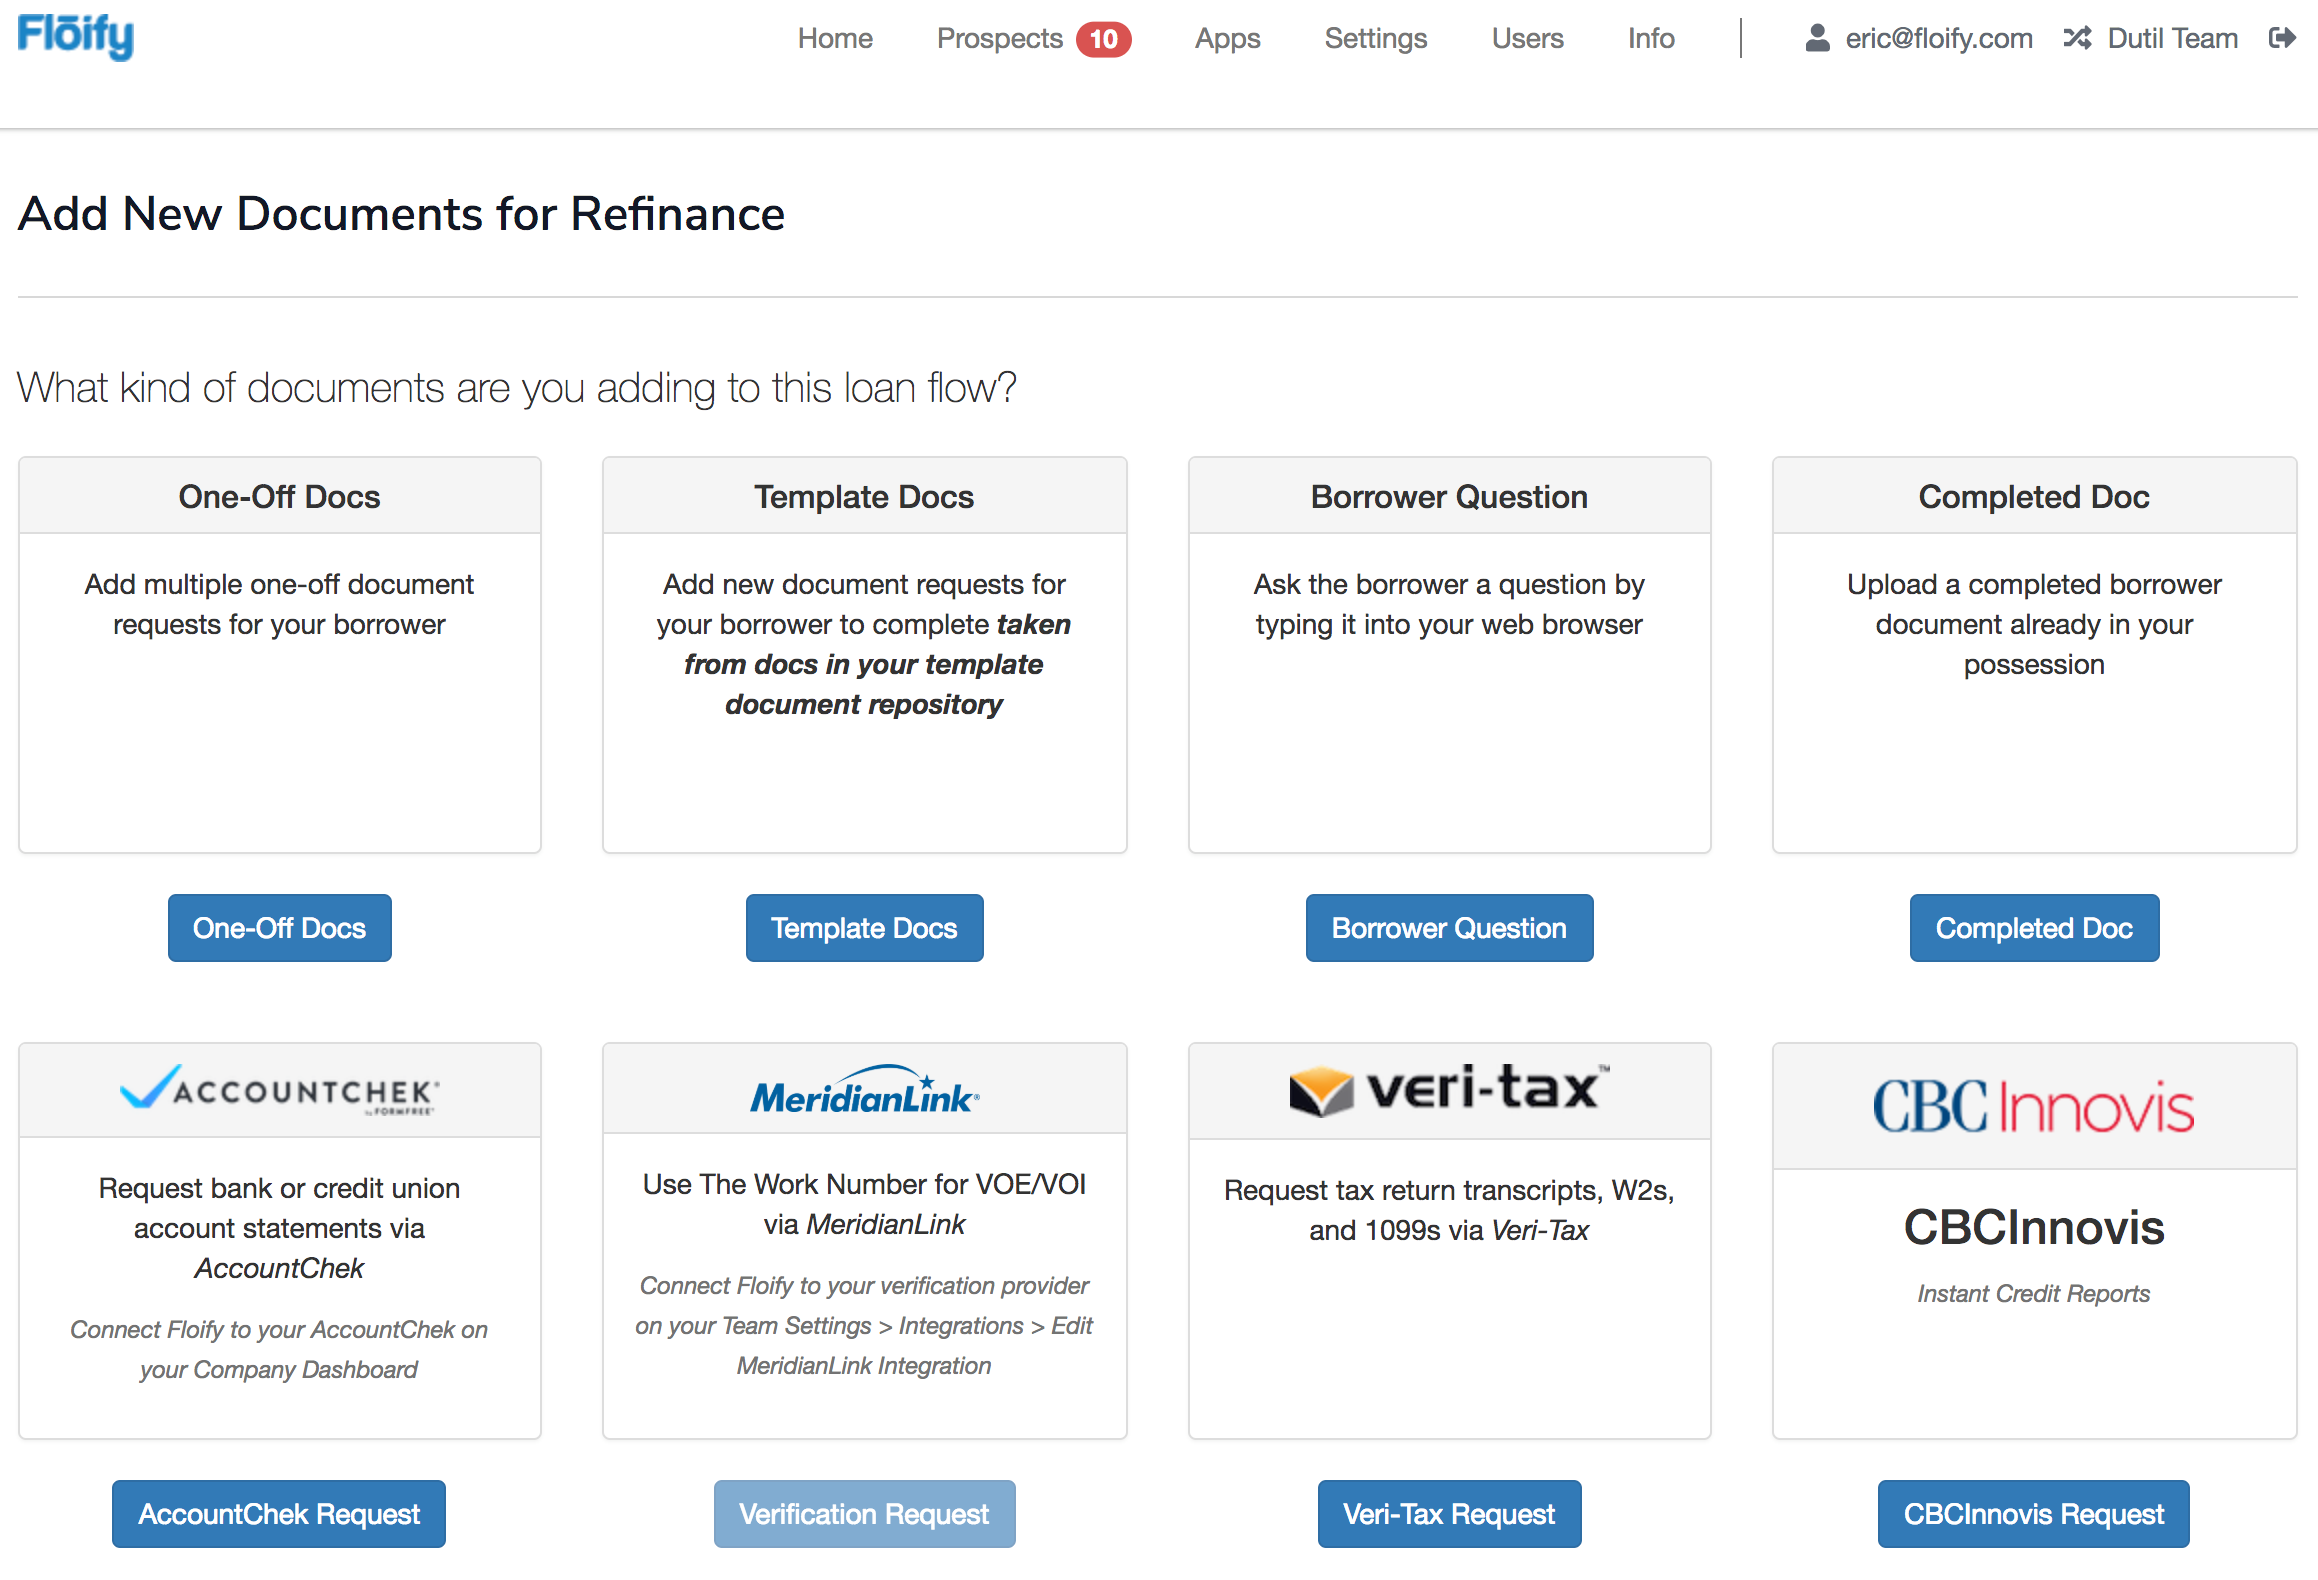The height and width of the screenshot is (1580, 2318).
Task: Click the eric@floify.com account link
Action: [1938, 38]
